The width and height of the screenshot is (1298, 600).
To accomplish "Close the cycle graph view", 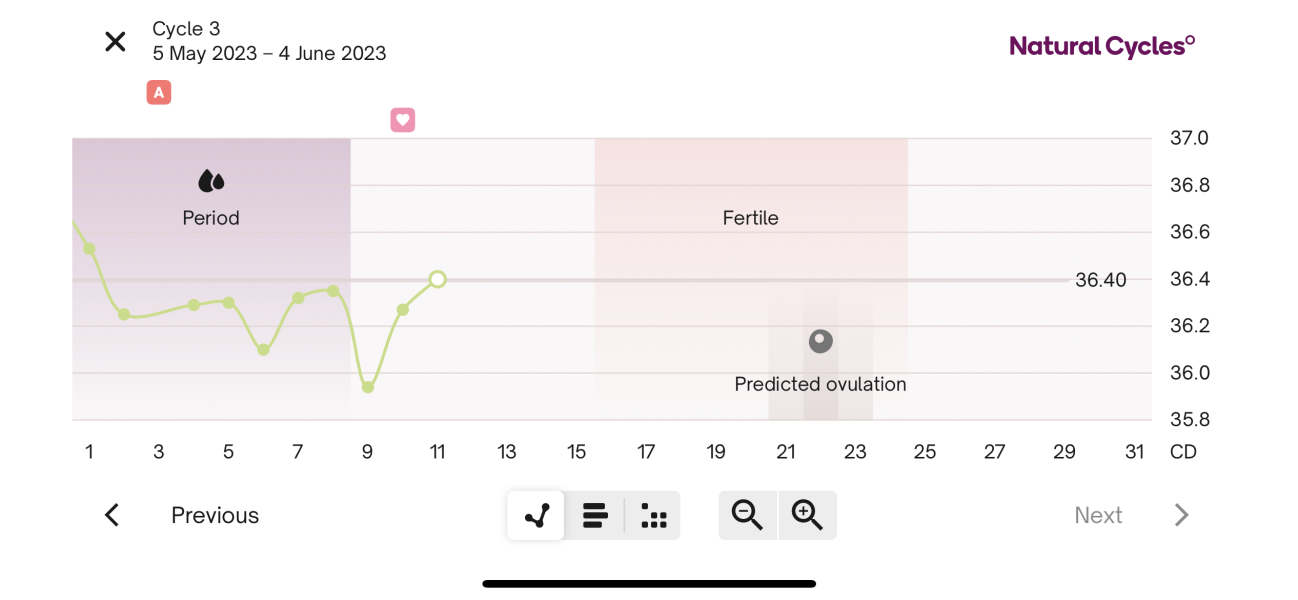I will [116, 42].
